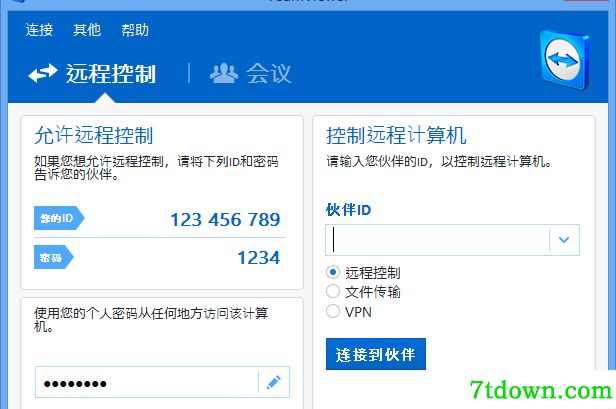This screenshot has width=616, height=409.
Task: Open the 其他 menu
Action: pos(87,30)
